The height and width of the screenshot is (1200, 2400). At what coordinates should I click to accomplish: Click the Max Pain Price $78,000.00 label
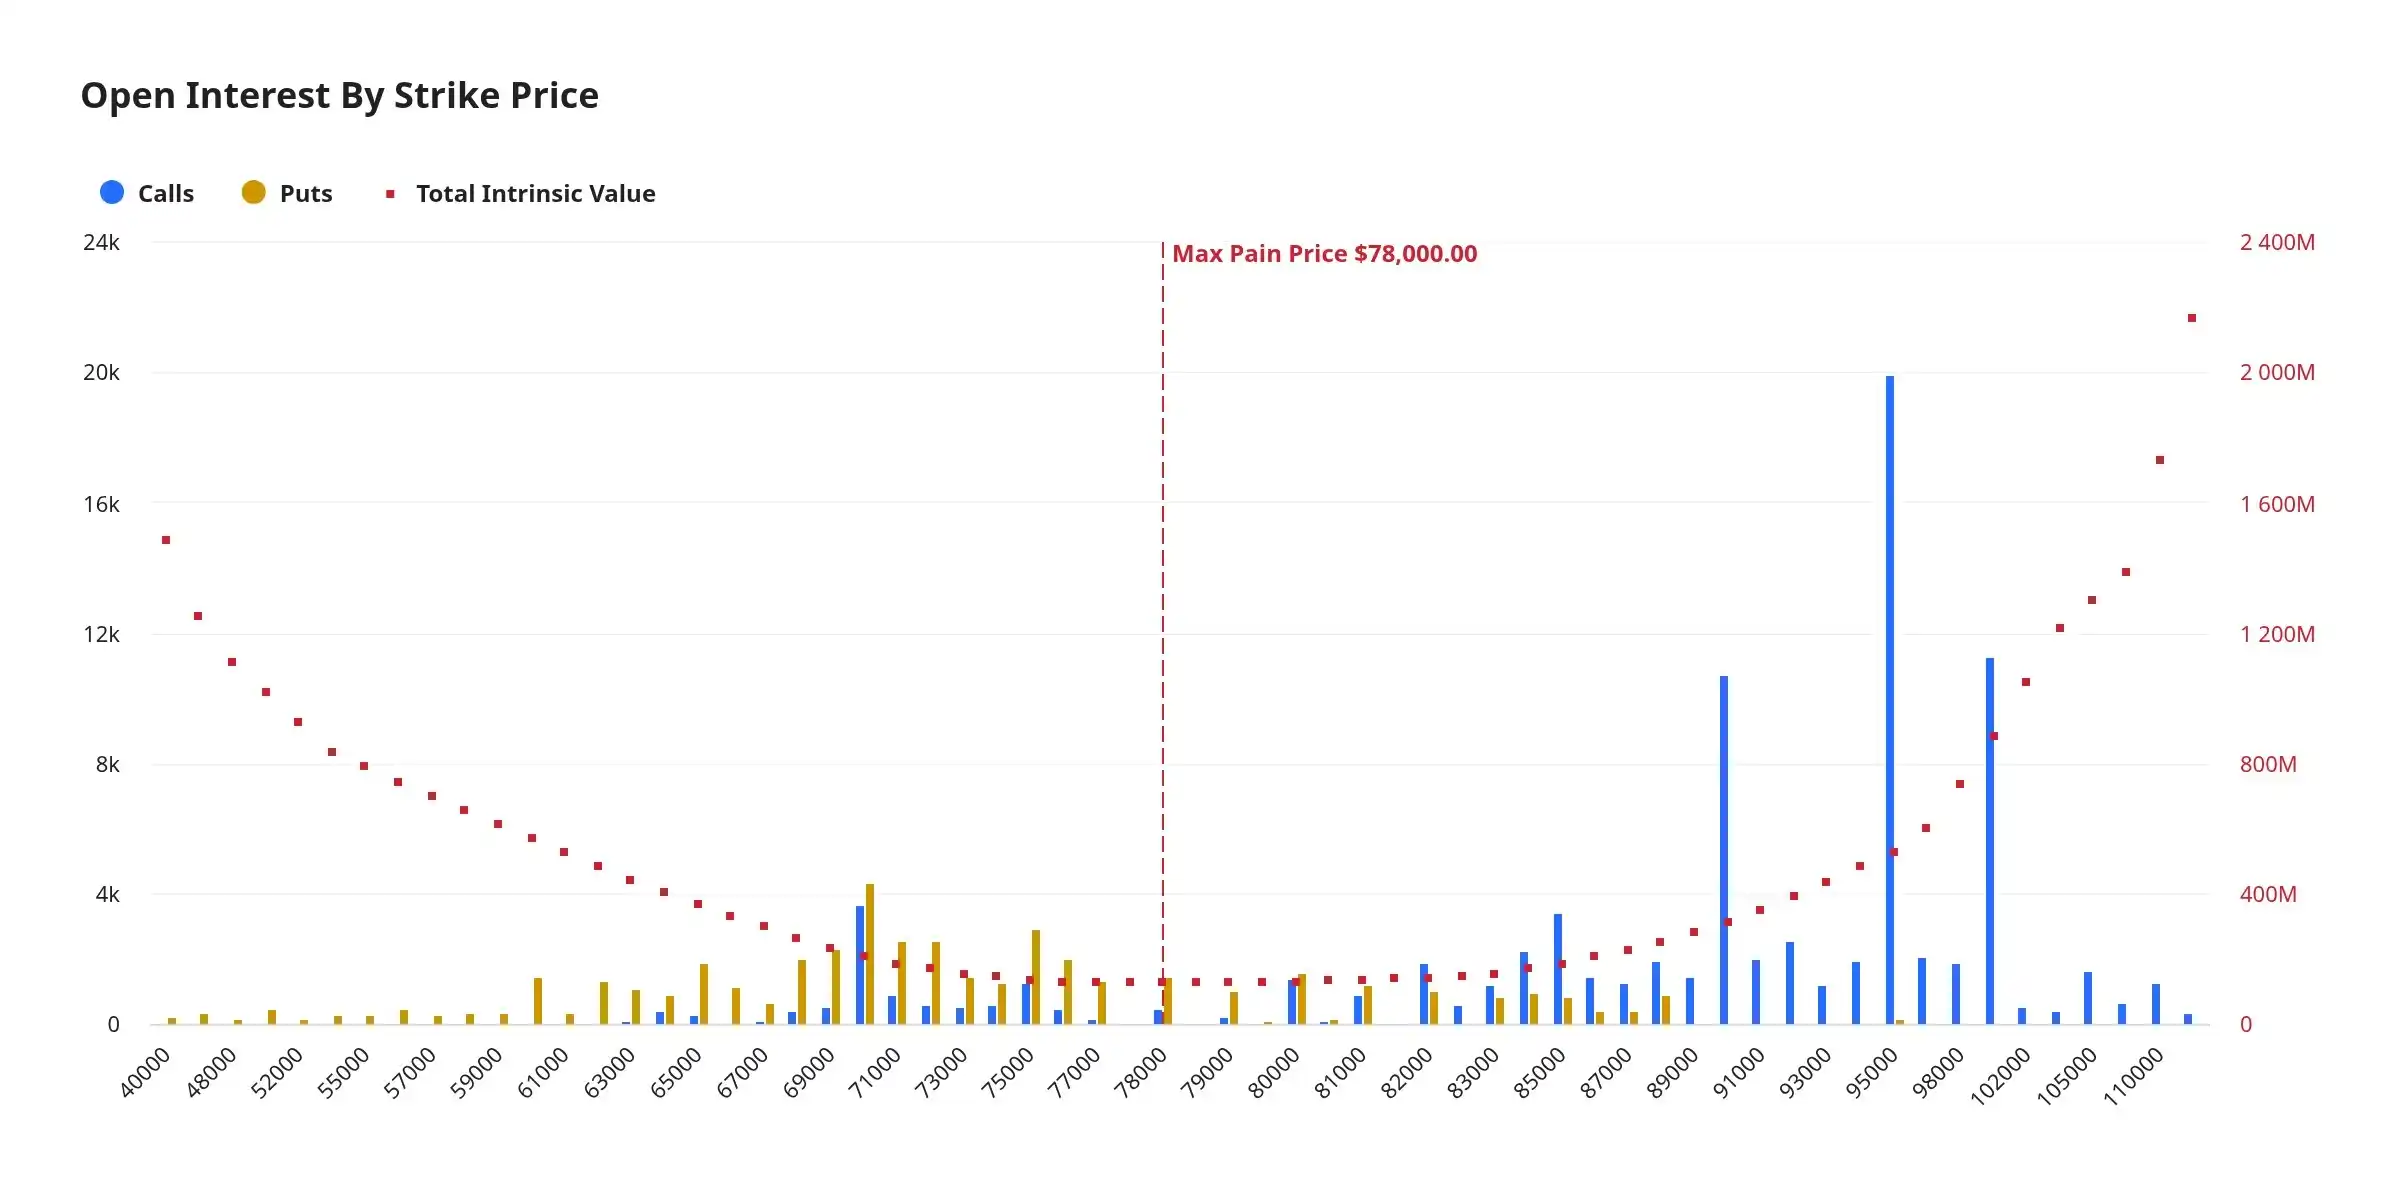(x=1324, y=254)
